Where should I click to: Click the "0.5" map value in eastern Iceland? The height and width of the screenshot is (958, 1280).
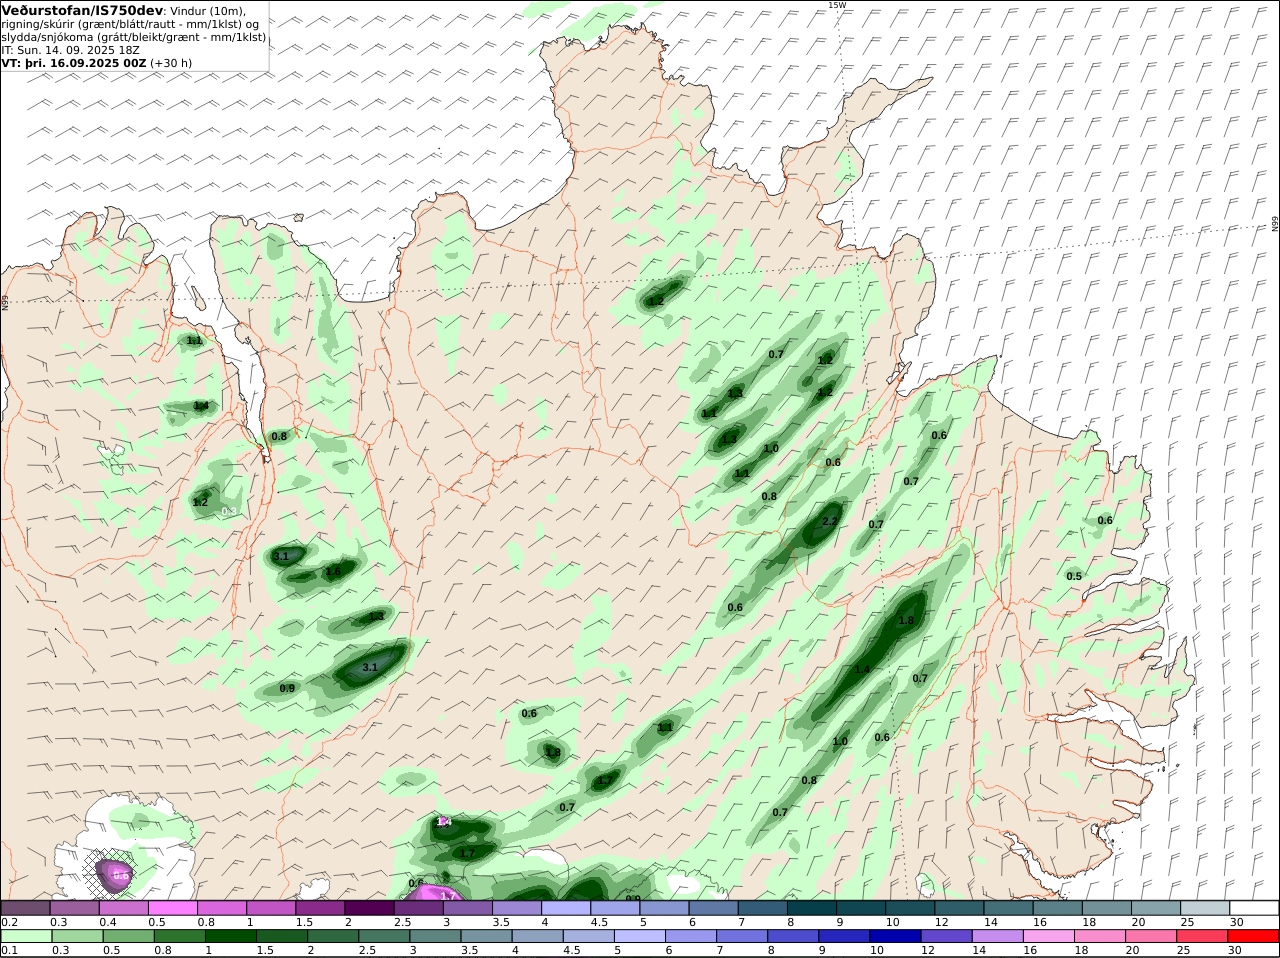coord(1074,576)
